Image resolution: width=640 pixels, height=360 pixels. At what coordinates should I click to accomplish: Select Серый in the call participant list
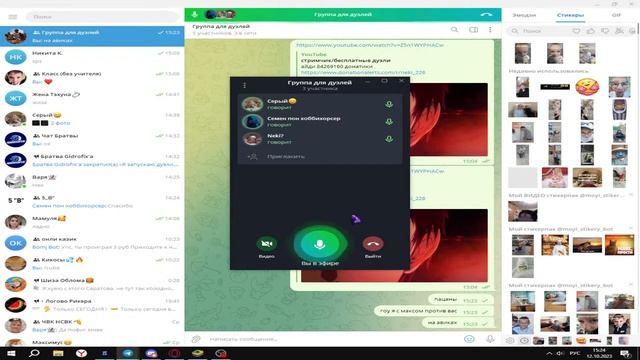tap(320, 104)
